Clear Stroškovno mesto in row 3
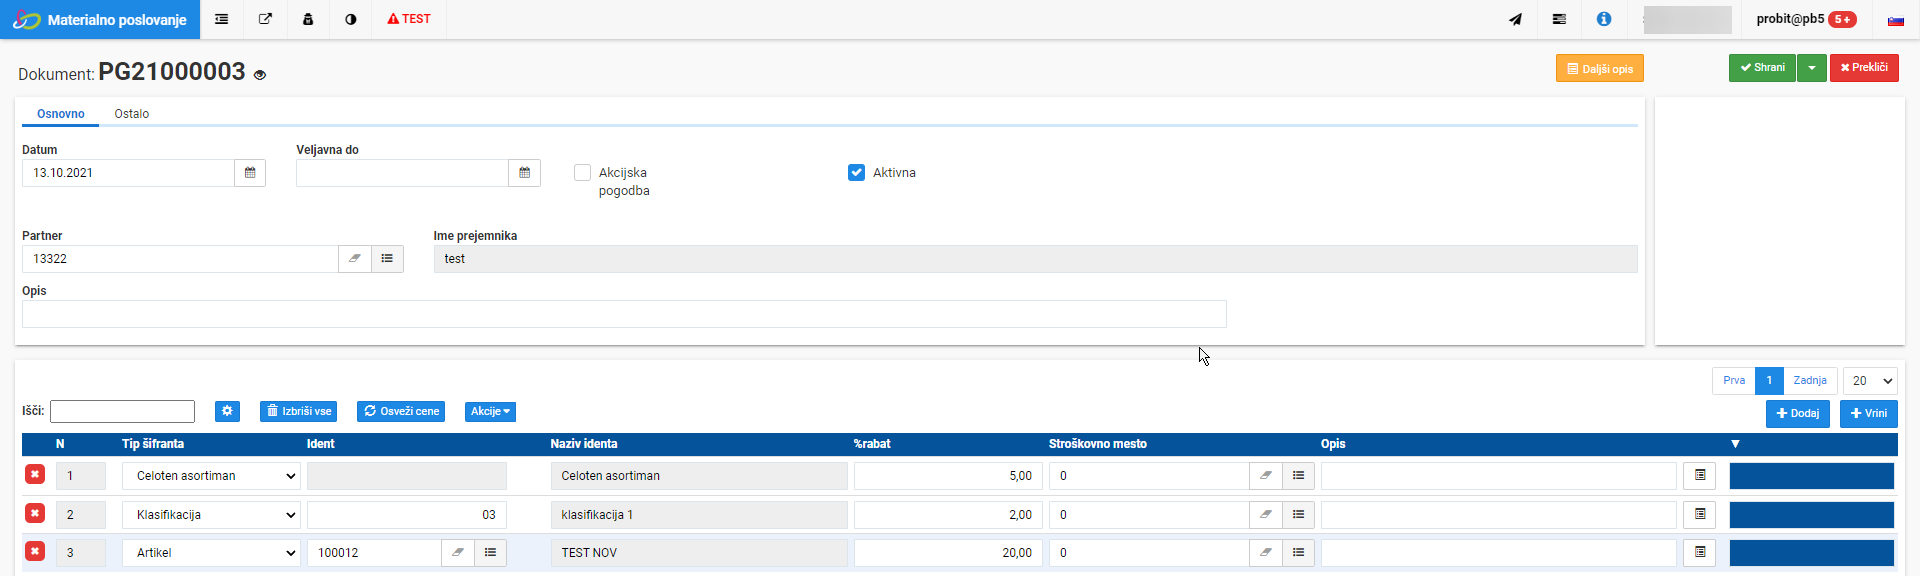This screenshot has height=576, width=1920. [1266, 552]
